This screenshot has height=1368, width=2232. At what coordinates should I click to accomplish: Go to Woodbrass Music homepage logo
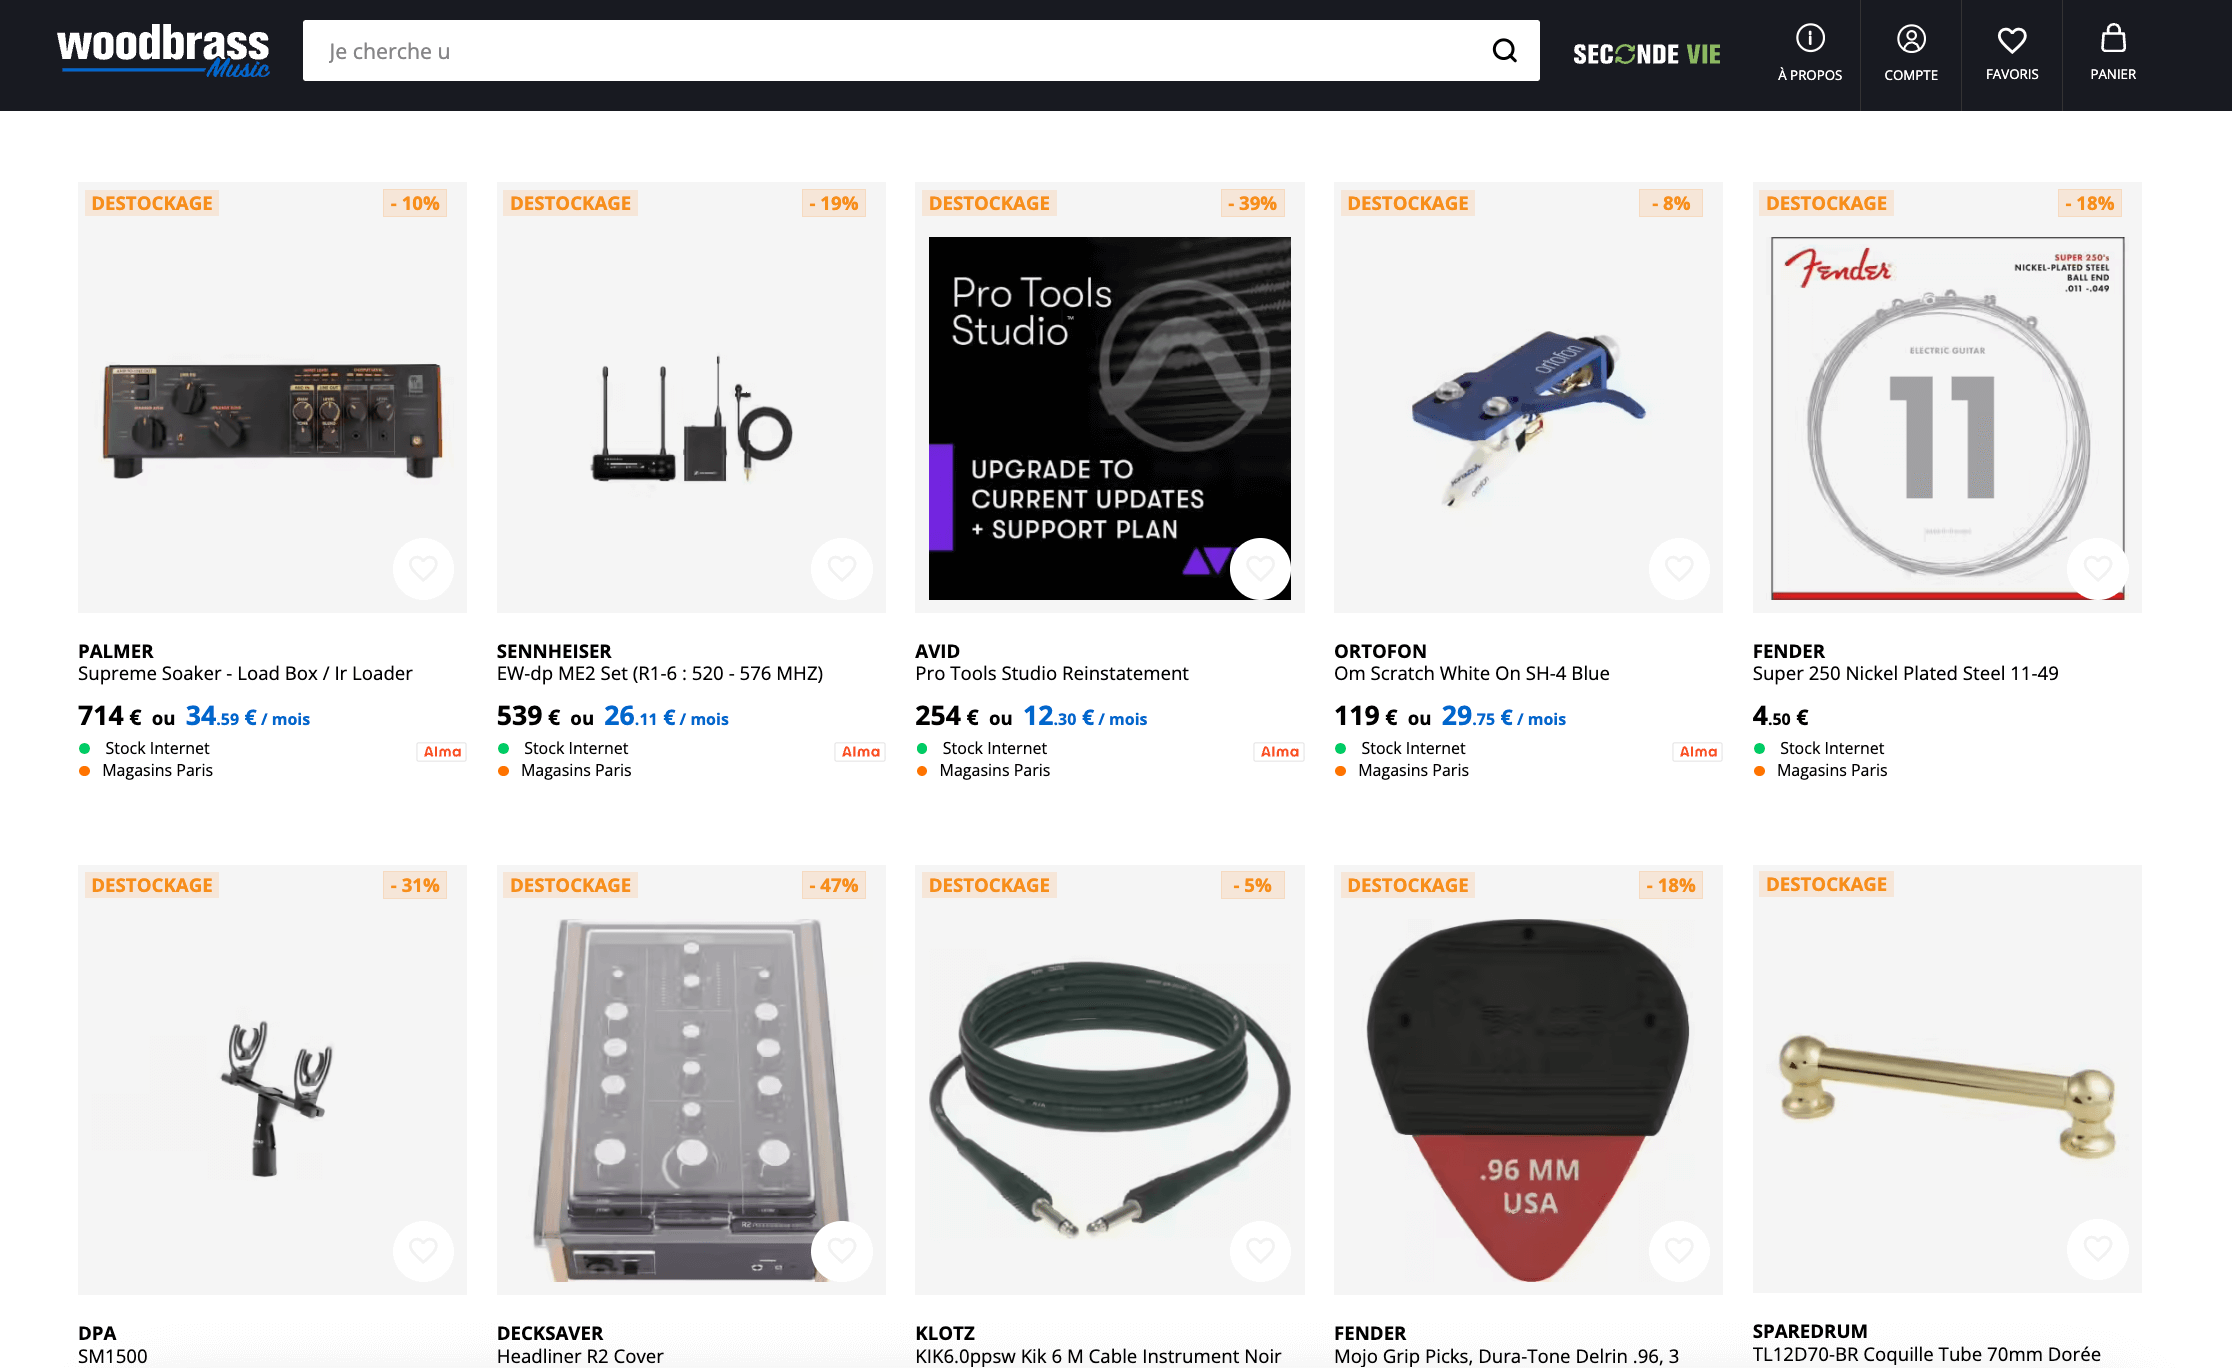pyautogui.click(x=163, y=51)
